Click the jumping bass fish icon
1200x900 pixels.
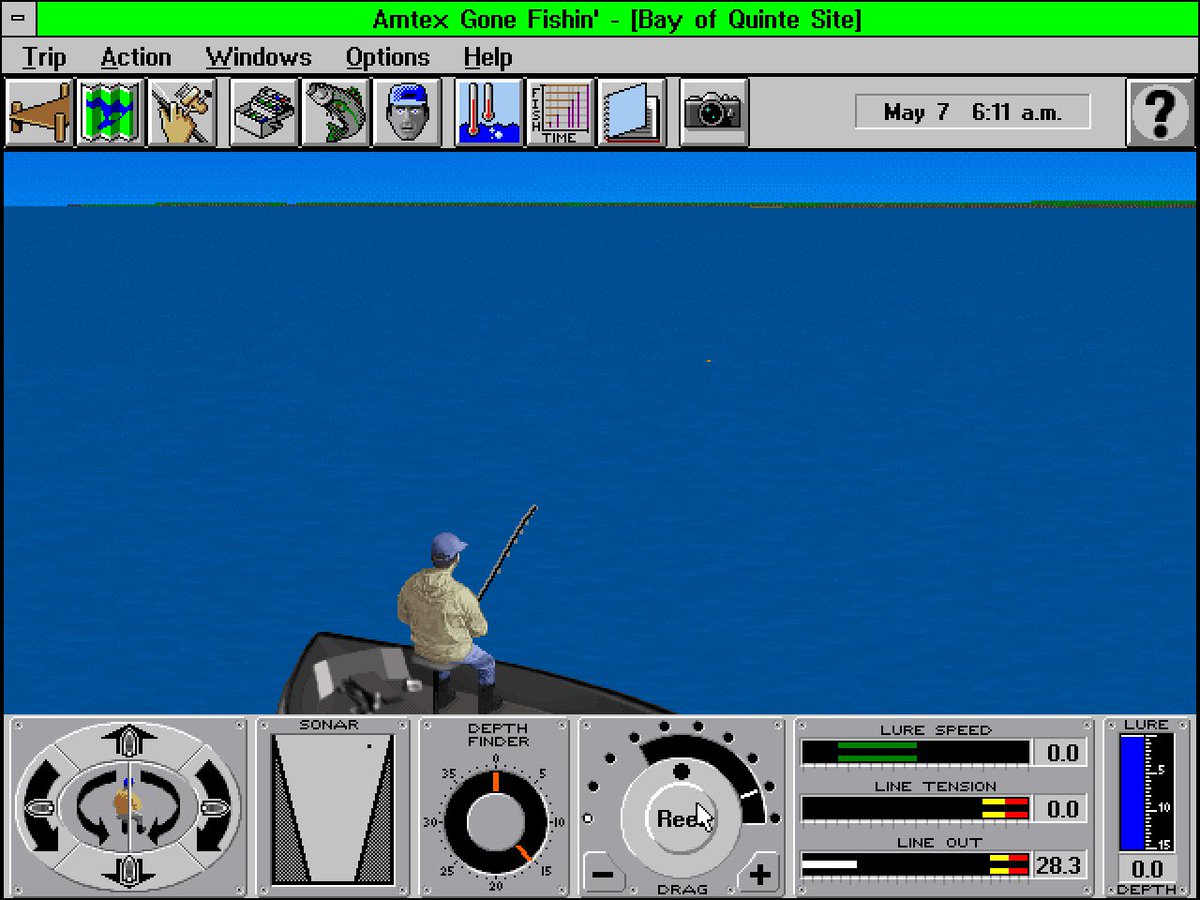click(335, 113)
